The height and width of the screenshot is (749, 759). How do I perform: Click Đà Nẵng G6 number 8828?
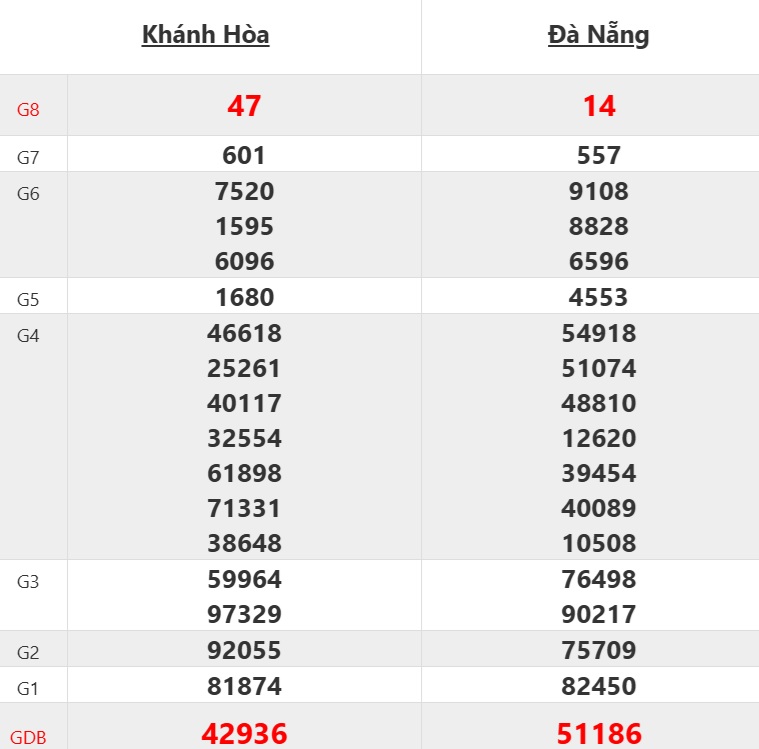(x=599, y=226)
